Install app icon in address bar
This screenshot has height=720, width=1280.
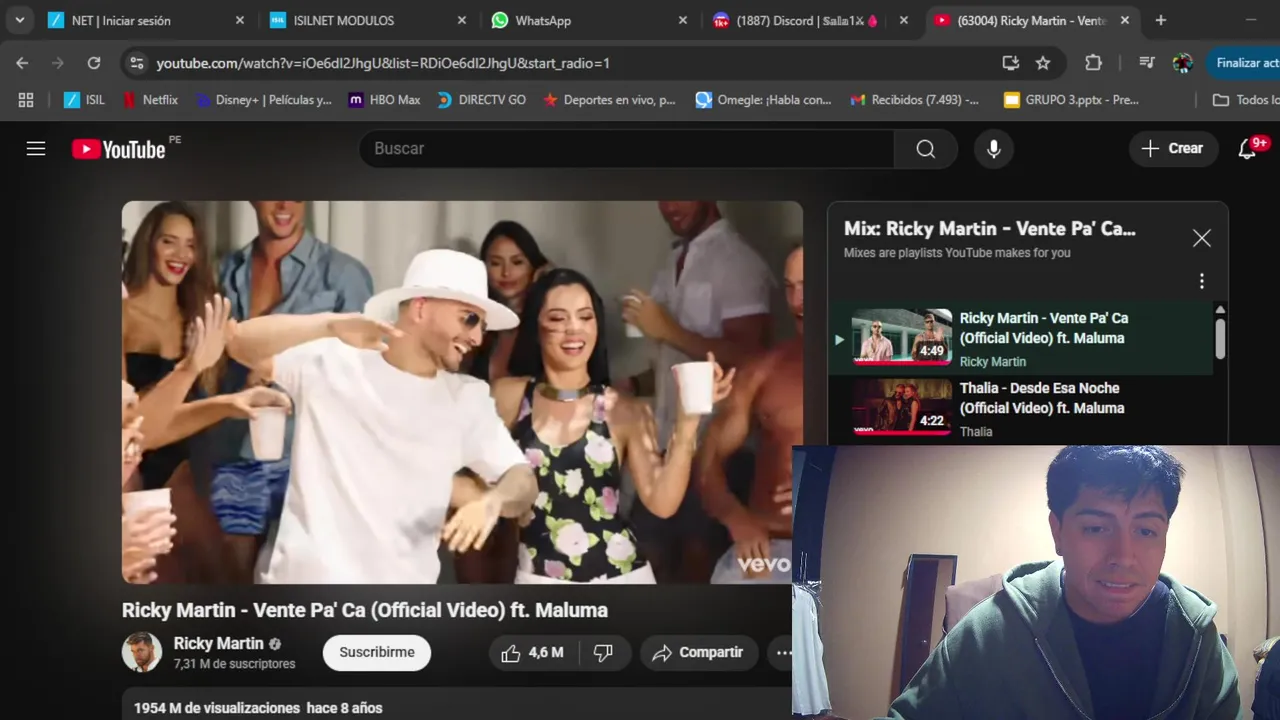[x=1010, y=63]
